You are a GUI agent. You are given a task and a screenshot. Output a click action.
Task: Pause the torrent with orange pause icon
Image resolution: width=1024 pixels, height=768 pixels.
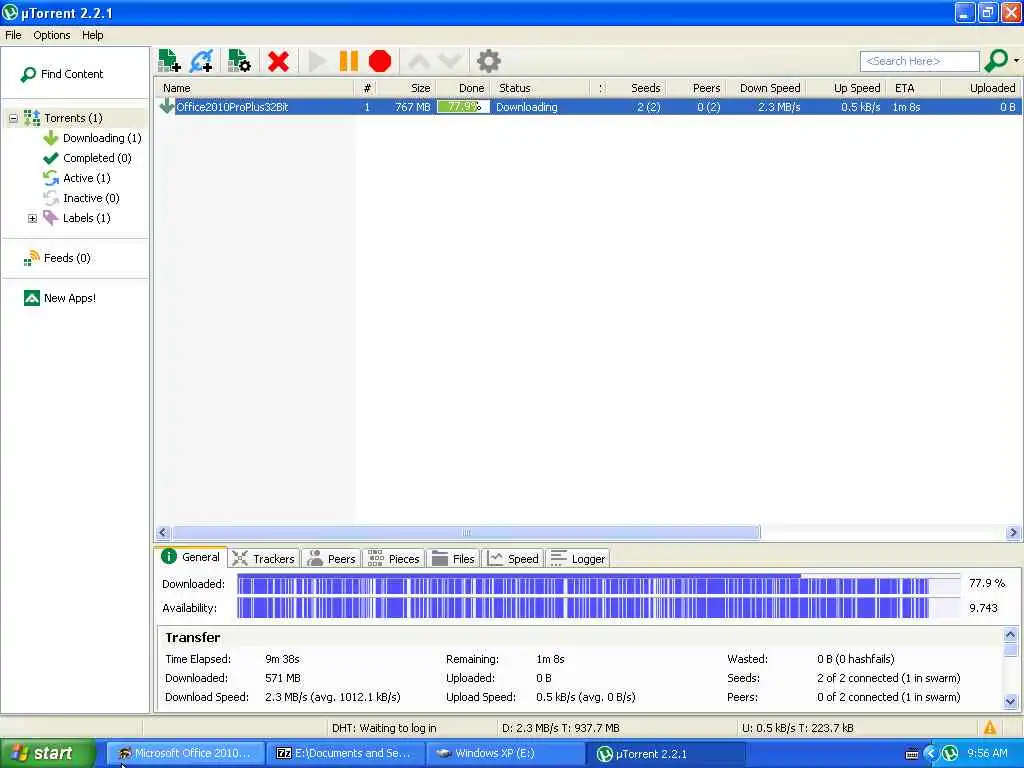tap(349, 61)
